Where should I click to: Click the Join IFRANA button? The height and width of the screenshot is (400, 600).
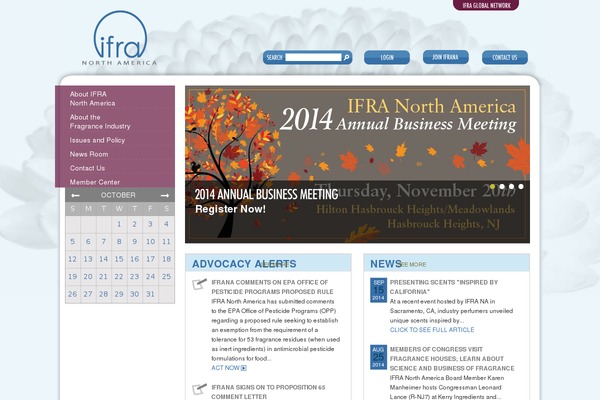(445, 57)
